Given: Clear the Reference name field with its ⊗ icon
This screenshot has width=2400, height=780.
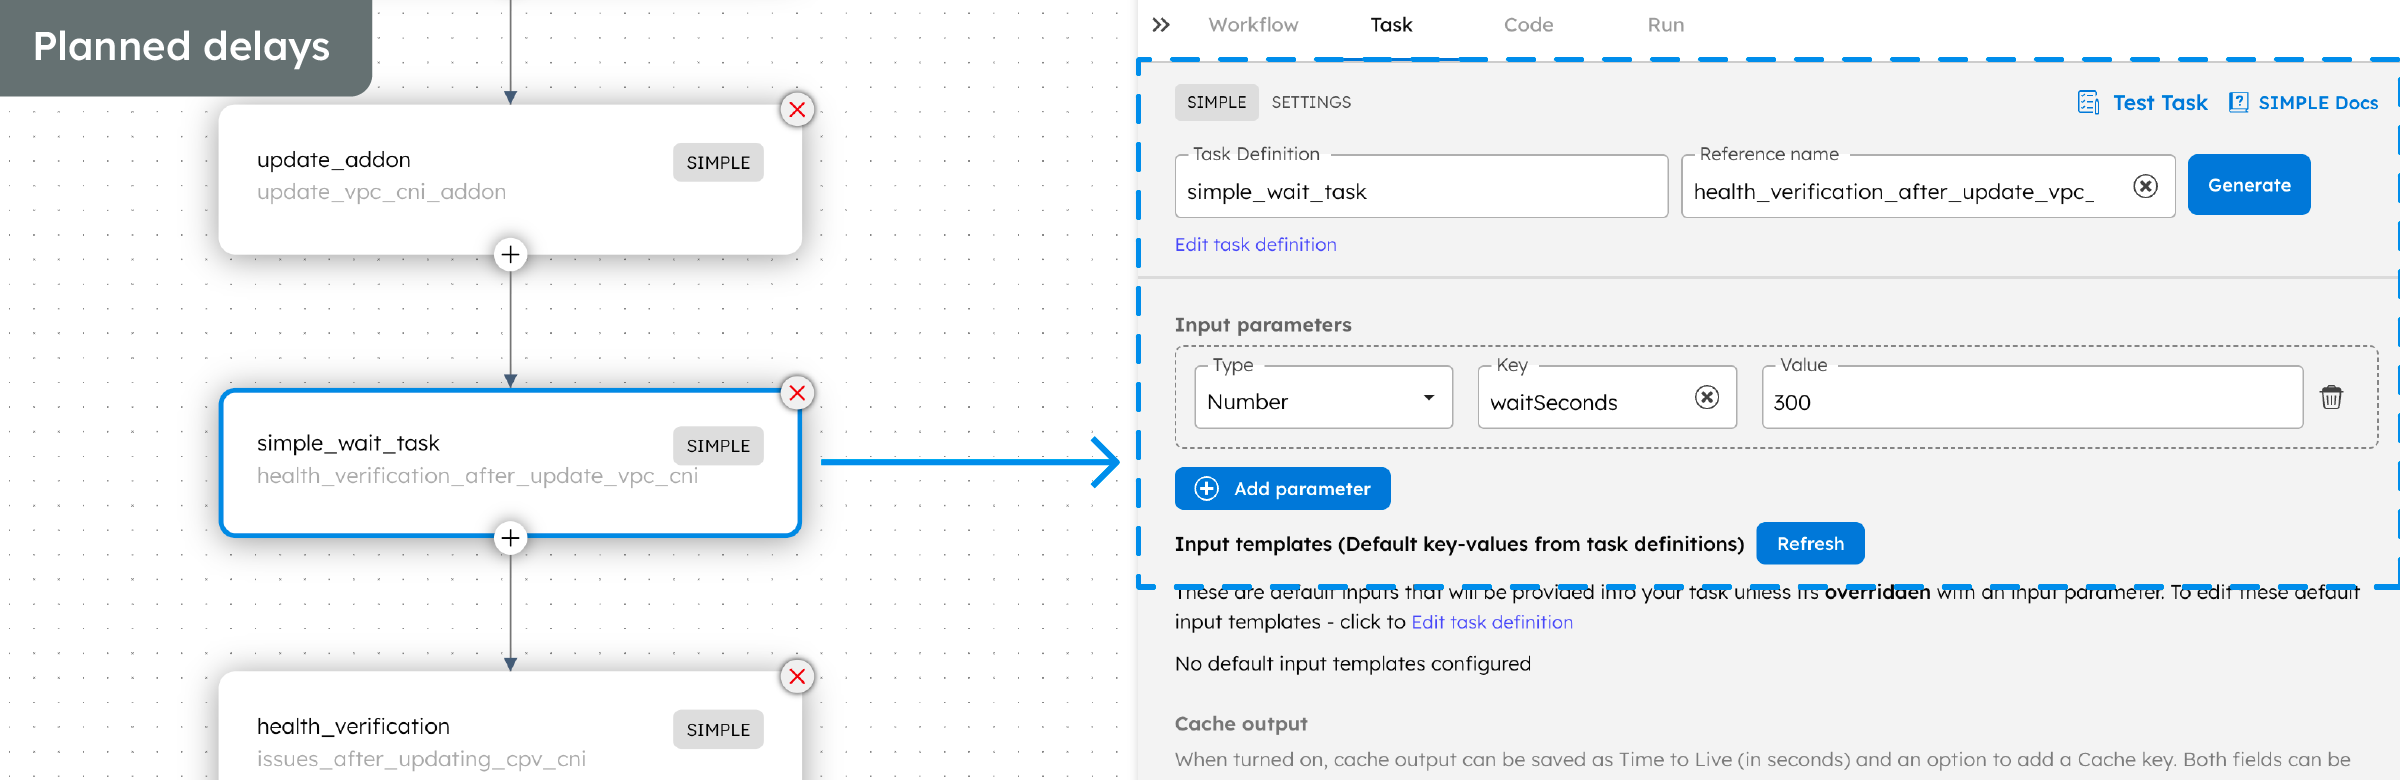Looking at the screenshot, I should pyautogui.click(x=2145, y=185).
